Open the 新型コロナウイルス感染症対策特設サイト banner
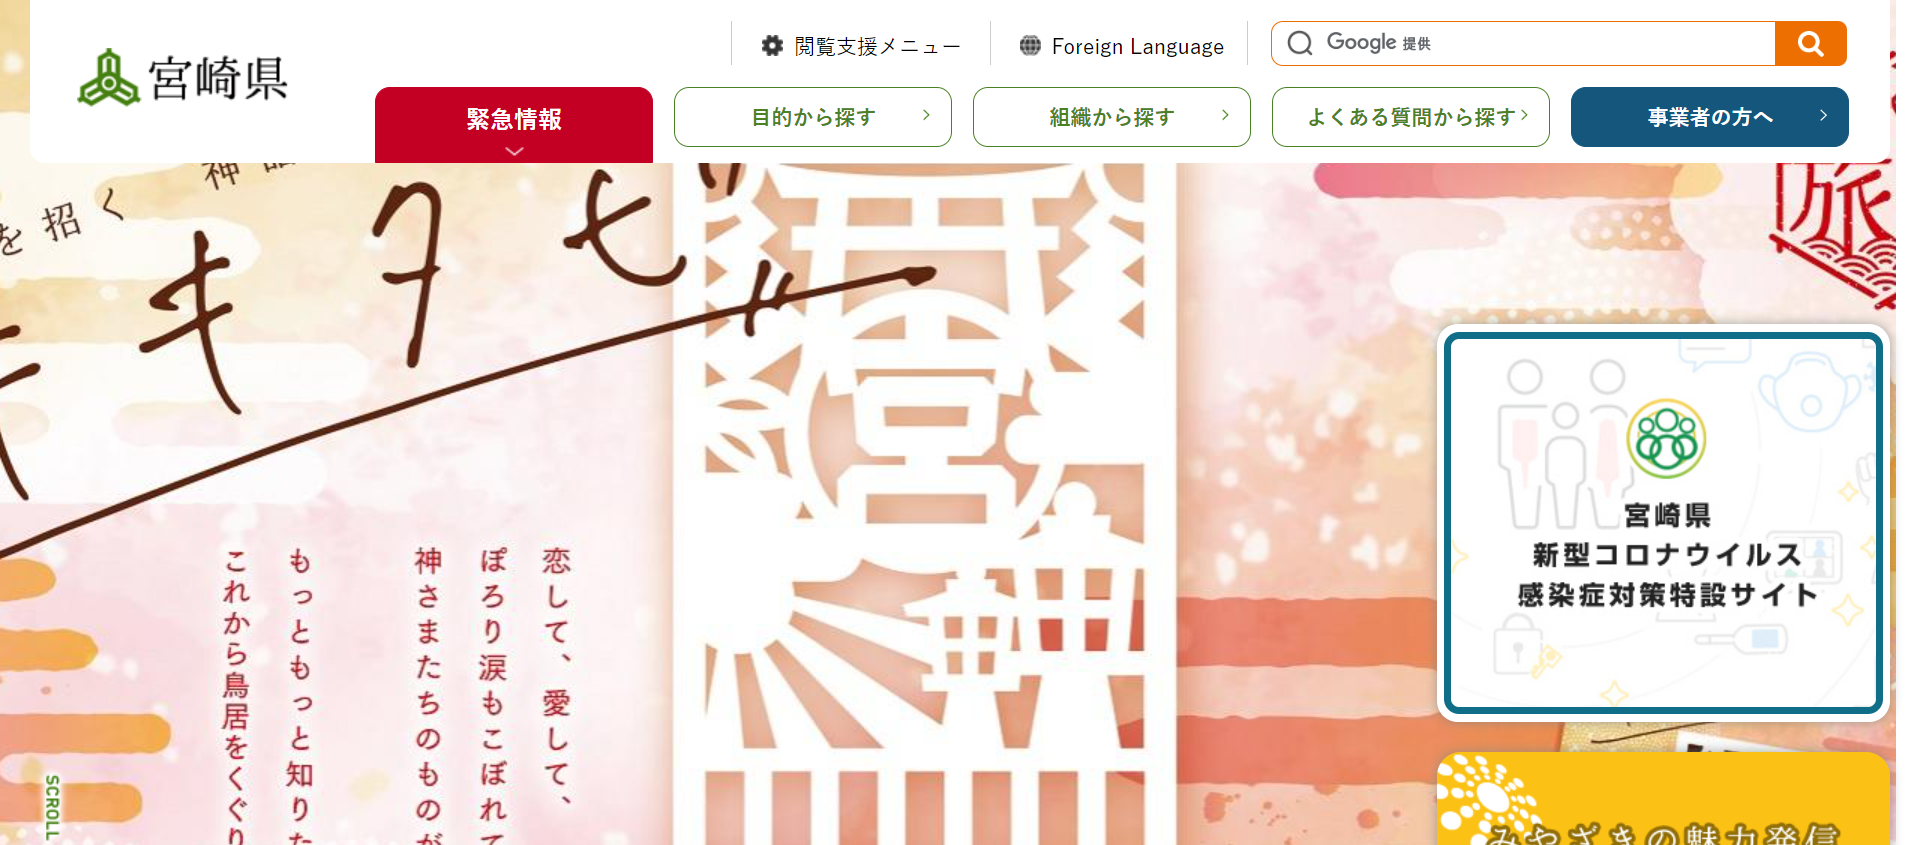 [1664, 523]
